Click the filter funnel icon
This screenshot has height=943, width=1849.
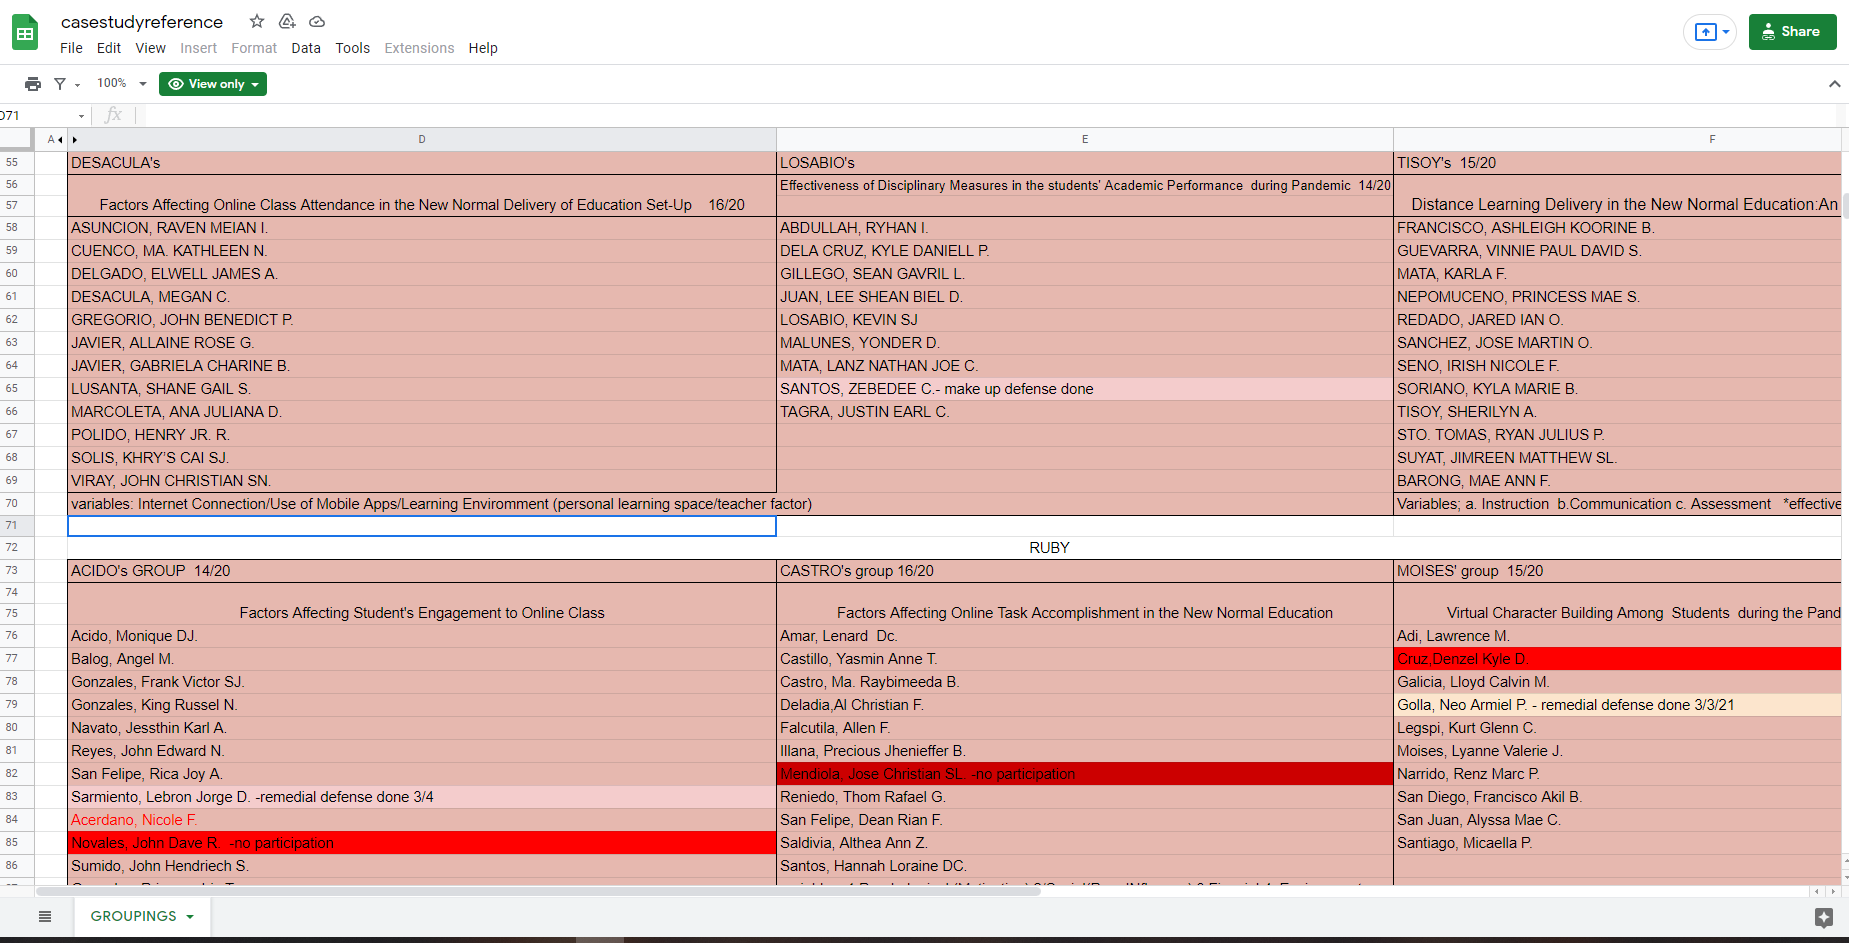click(60, 84)
